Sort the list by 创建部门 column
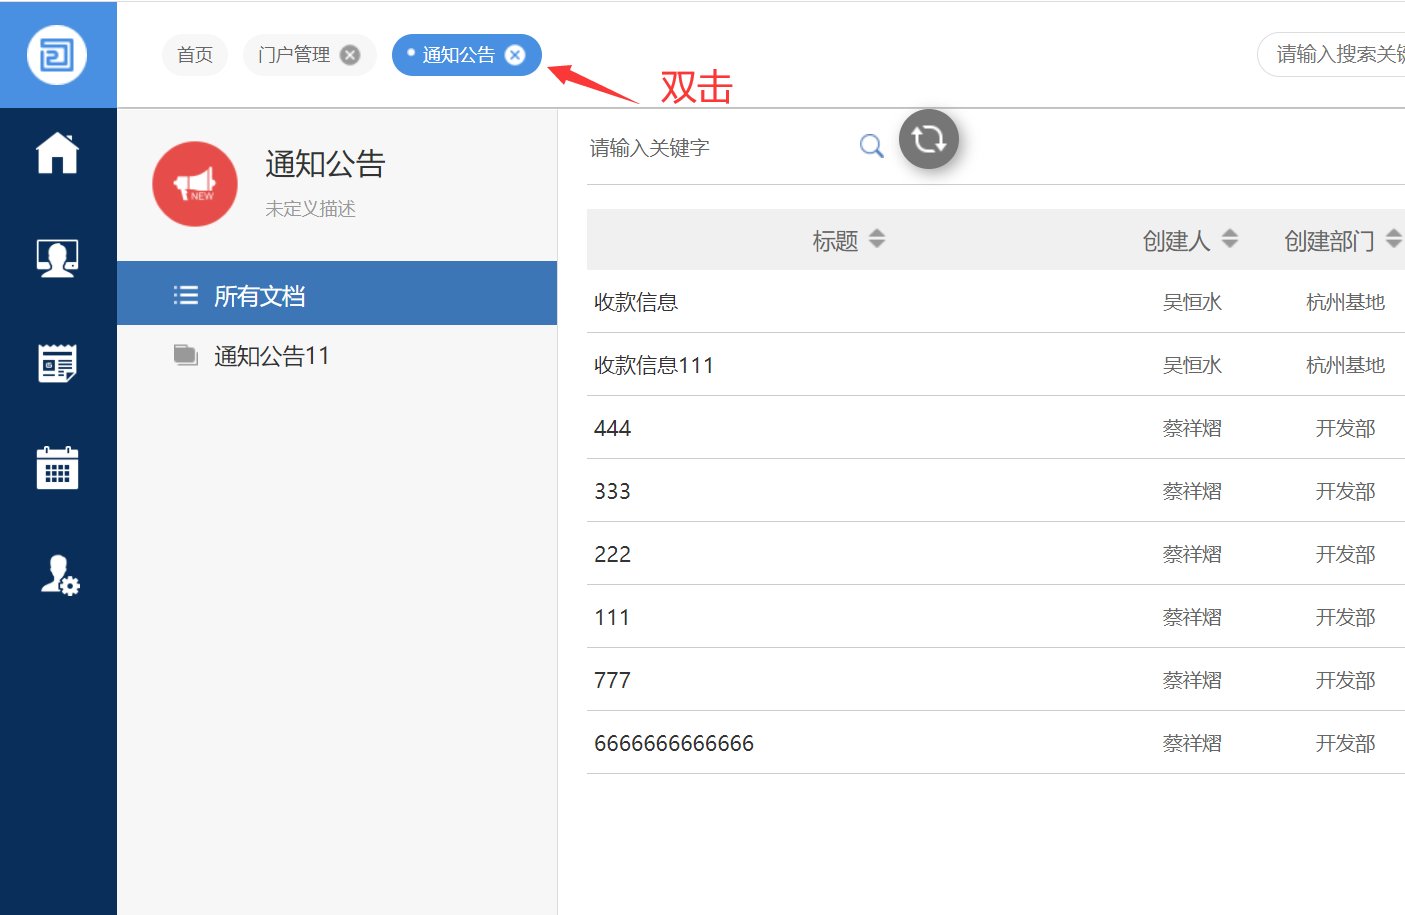1405x915 pixels. coord(1393,239)
